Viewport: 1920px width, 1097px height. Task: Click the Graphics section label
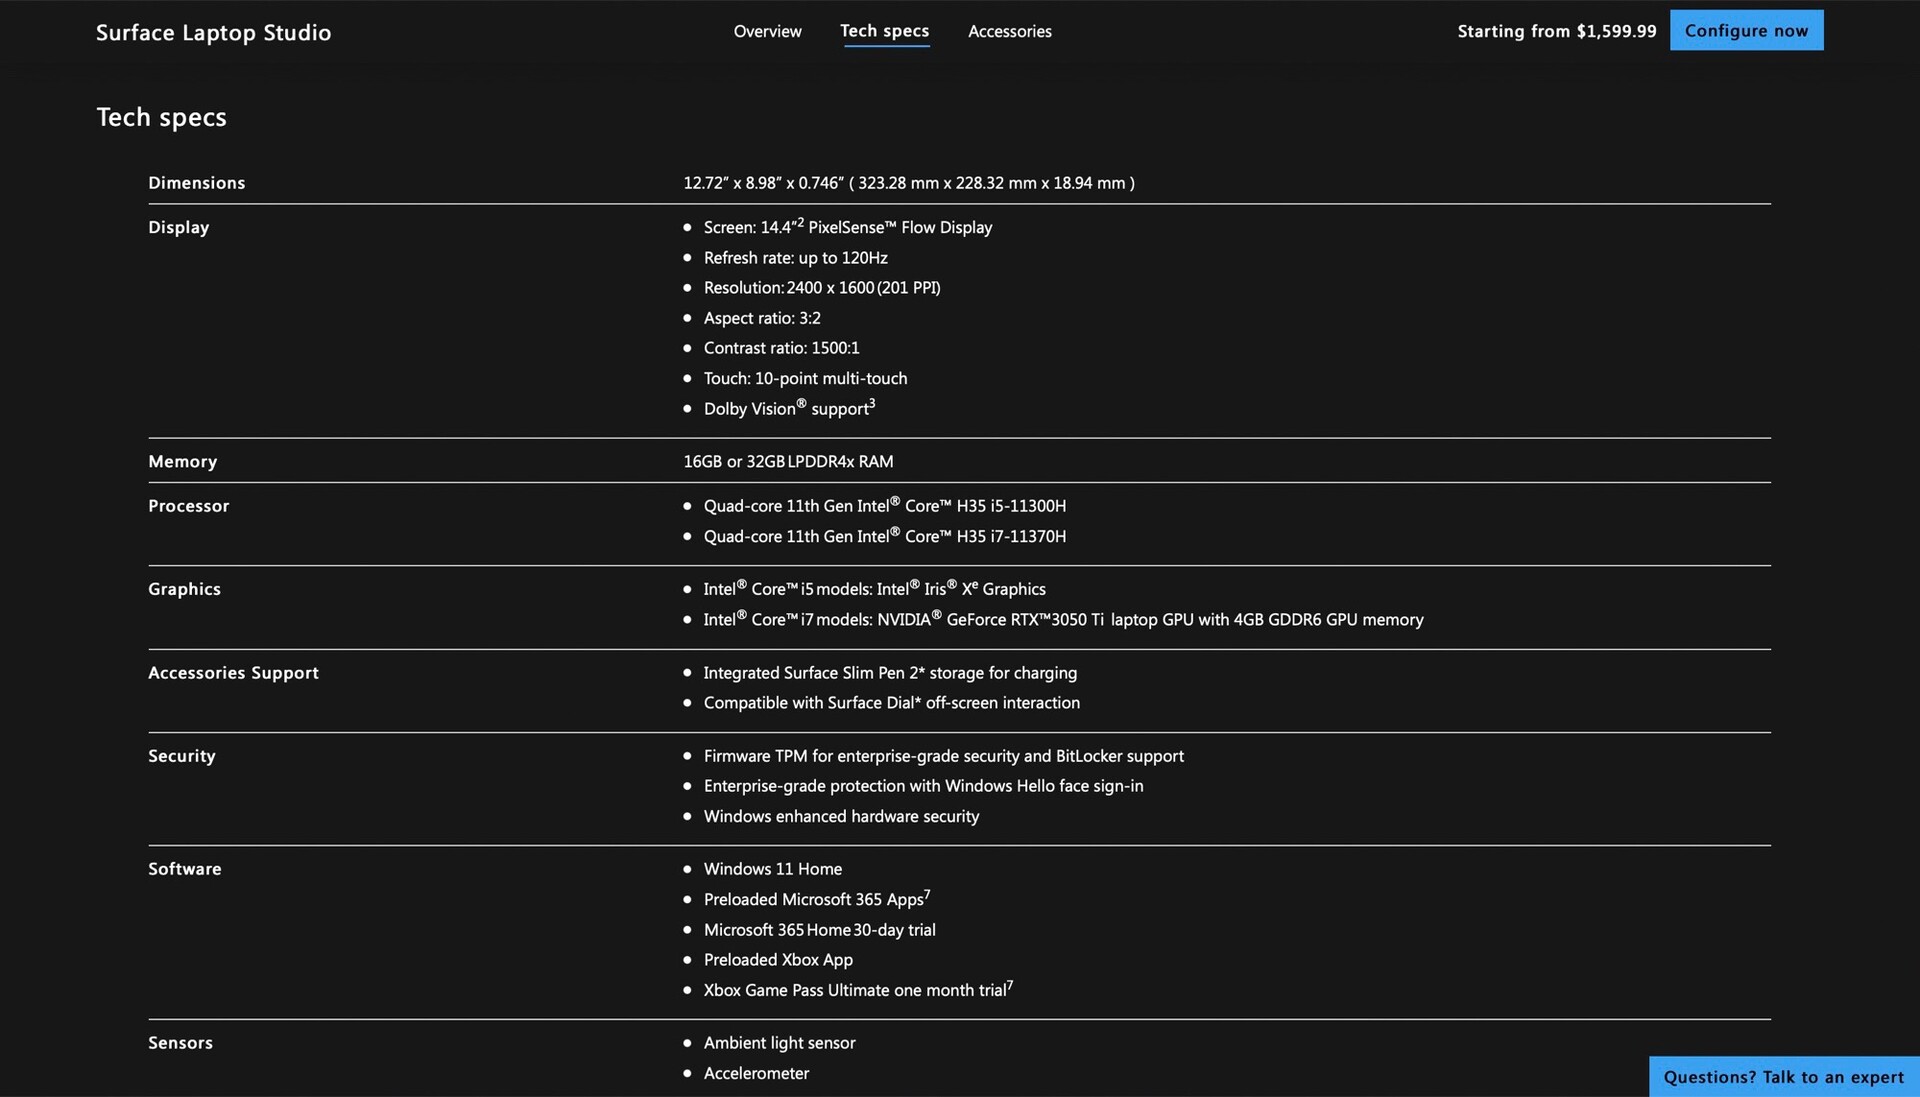pos(184,589)
